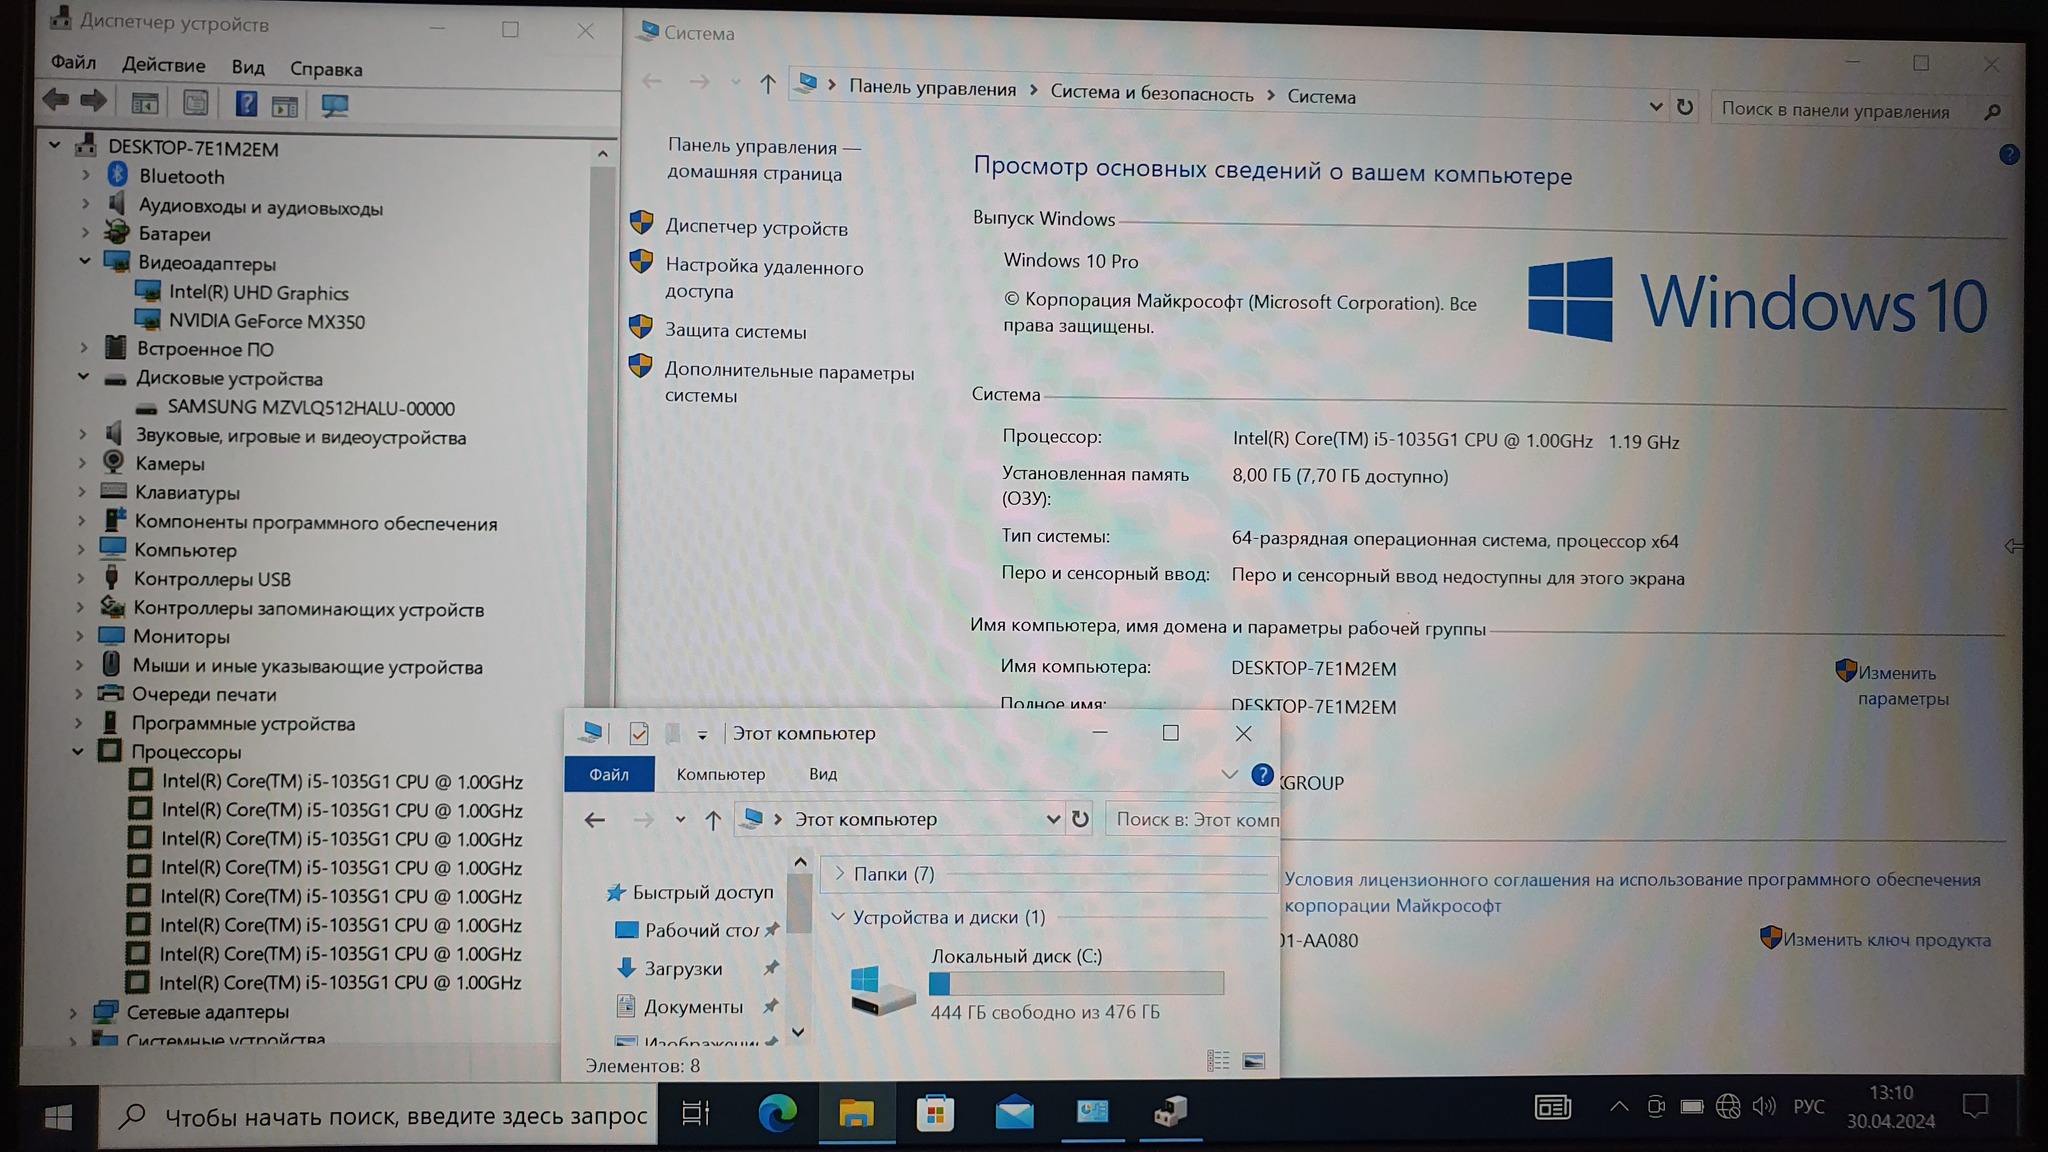Click the scan for hardware changes toolbar icon
This screenshot has width=2048, height=1152.
334,105
